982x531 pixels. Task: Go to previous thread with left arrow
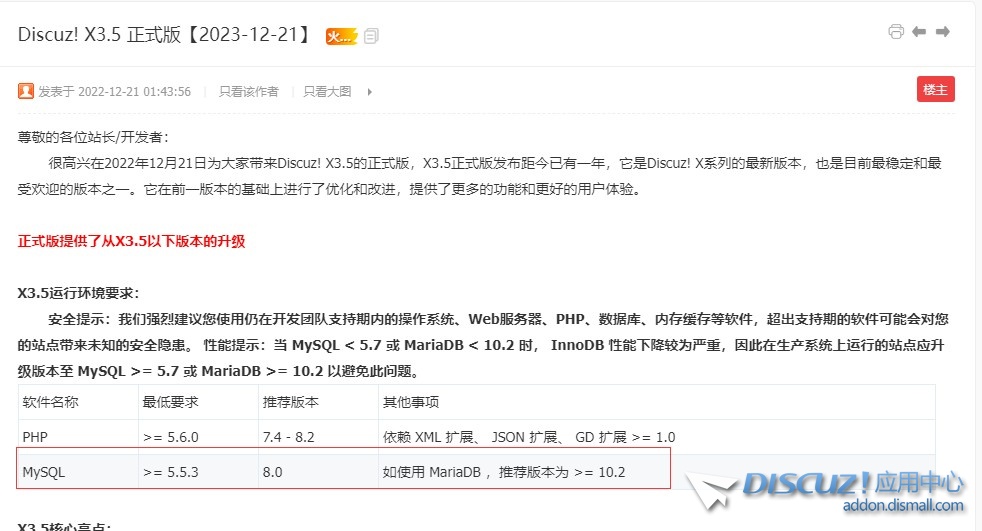[x=919, y=31]
